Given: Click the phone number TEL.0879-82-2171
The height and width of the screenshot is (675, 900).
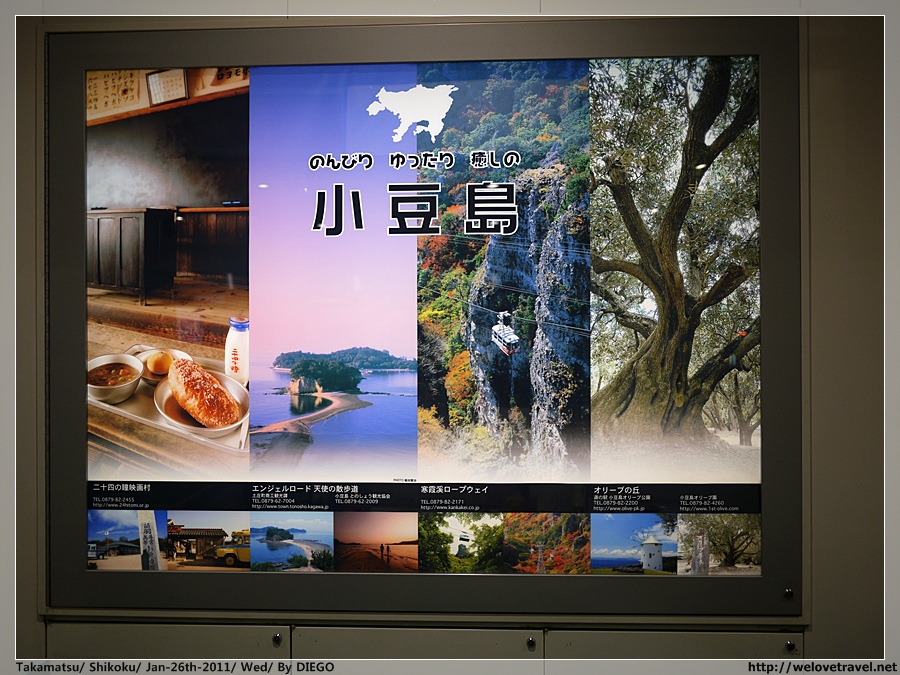Looking at the screenshot, I should pyautogui.click(x=442, y=502).
